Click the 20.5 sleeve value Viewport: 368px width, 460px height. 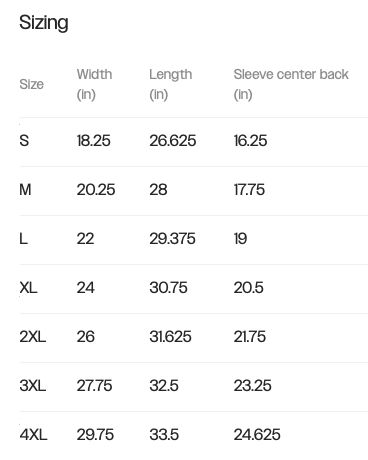pos(248,288)
